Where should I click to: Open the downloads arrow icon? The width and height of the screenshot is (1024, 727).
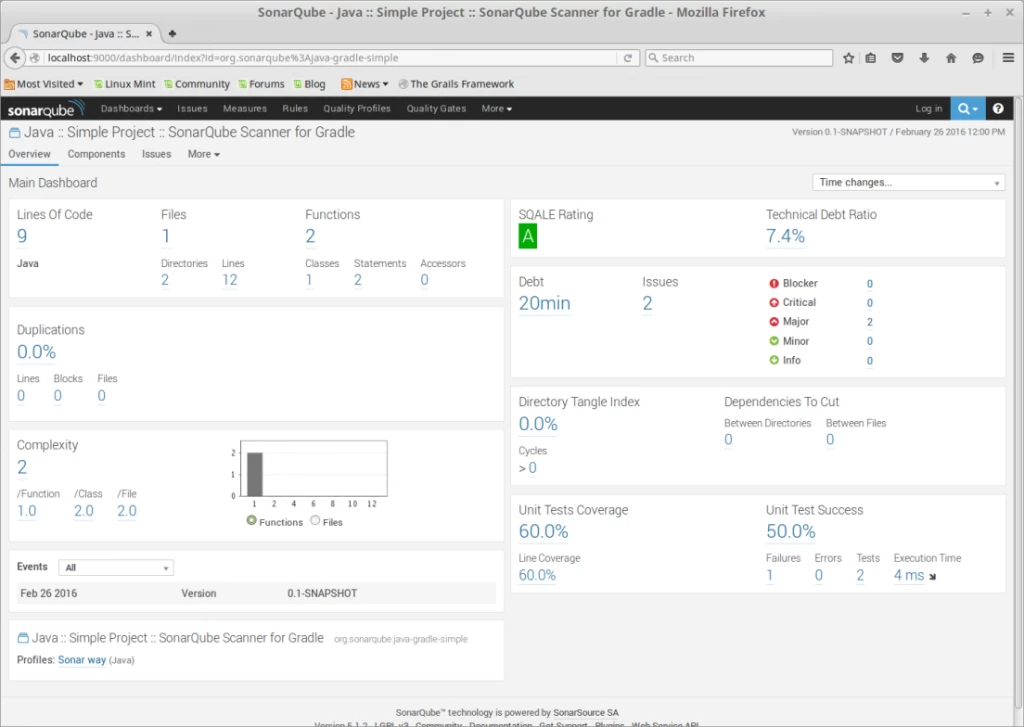924,58
